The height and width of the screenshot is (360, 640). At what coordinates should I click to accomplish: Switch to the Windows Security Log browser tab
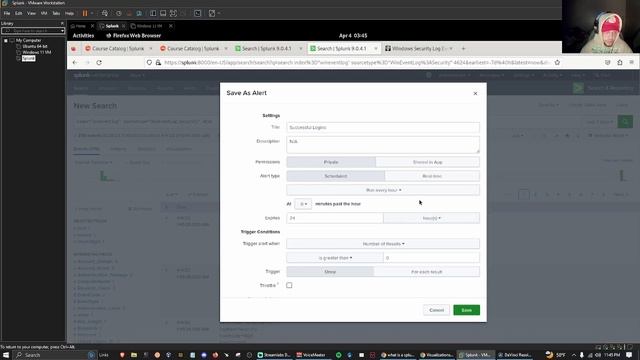(x=419, y=49)
